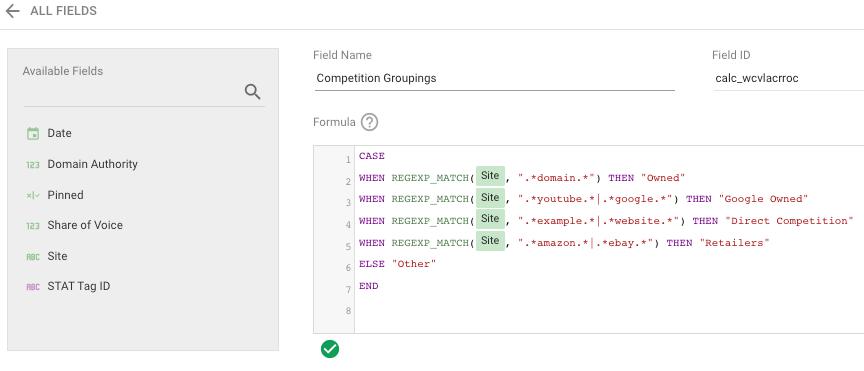The height and width of the screenshot is (371, 864).
Task: Click the Site chip on formula line 5
Action: [x=490, y=241]
